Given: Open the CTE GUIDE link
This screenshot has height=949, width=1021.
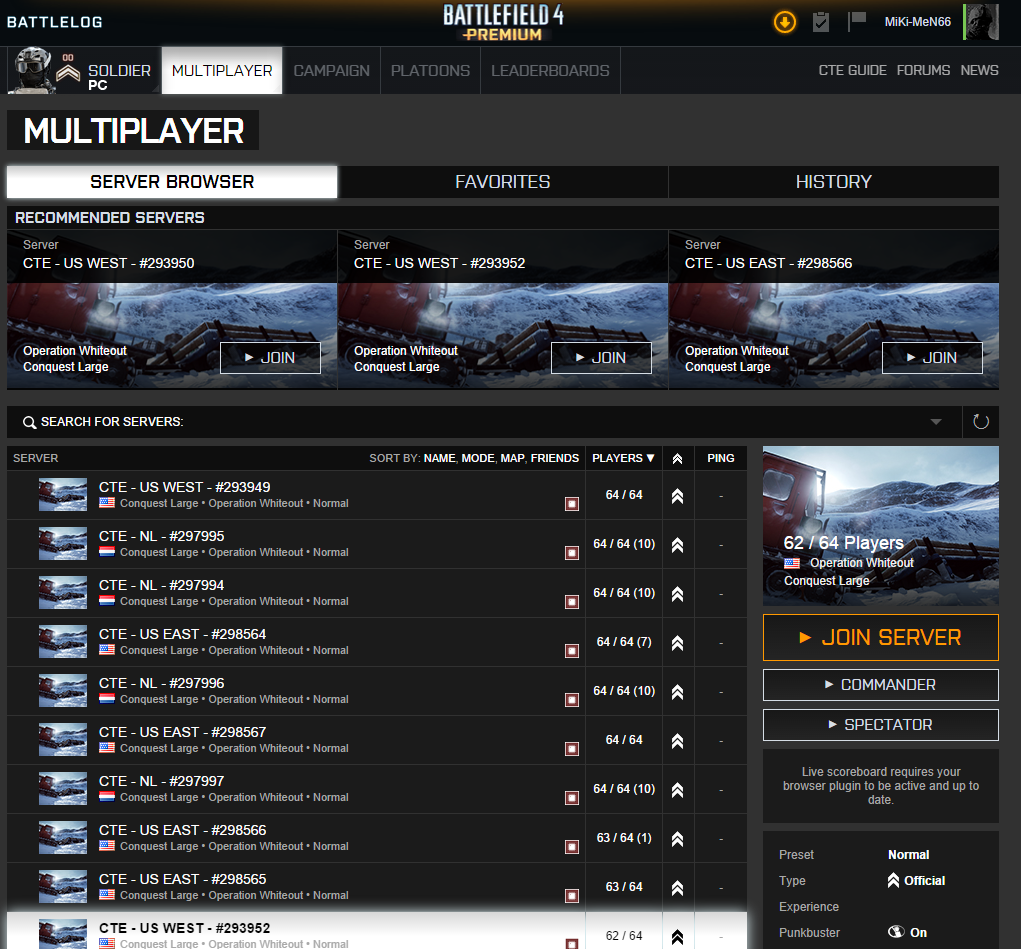Looking at the screenshot, I should point(852,70).
